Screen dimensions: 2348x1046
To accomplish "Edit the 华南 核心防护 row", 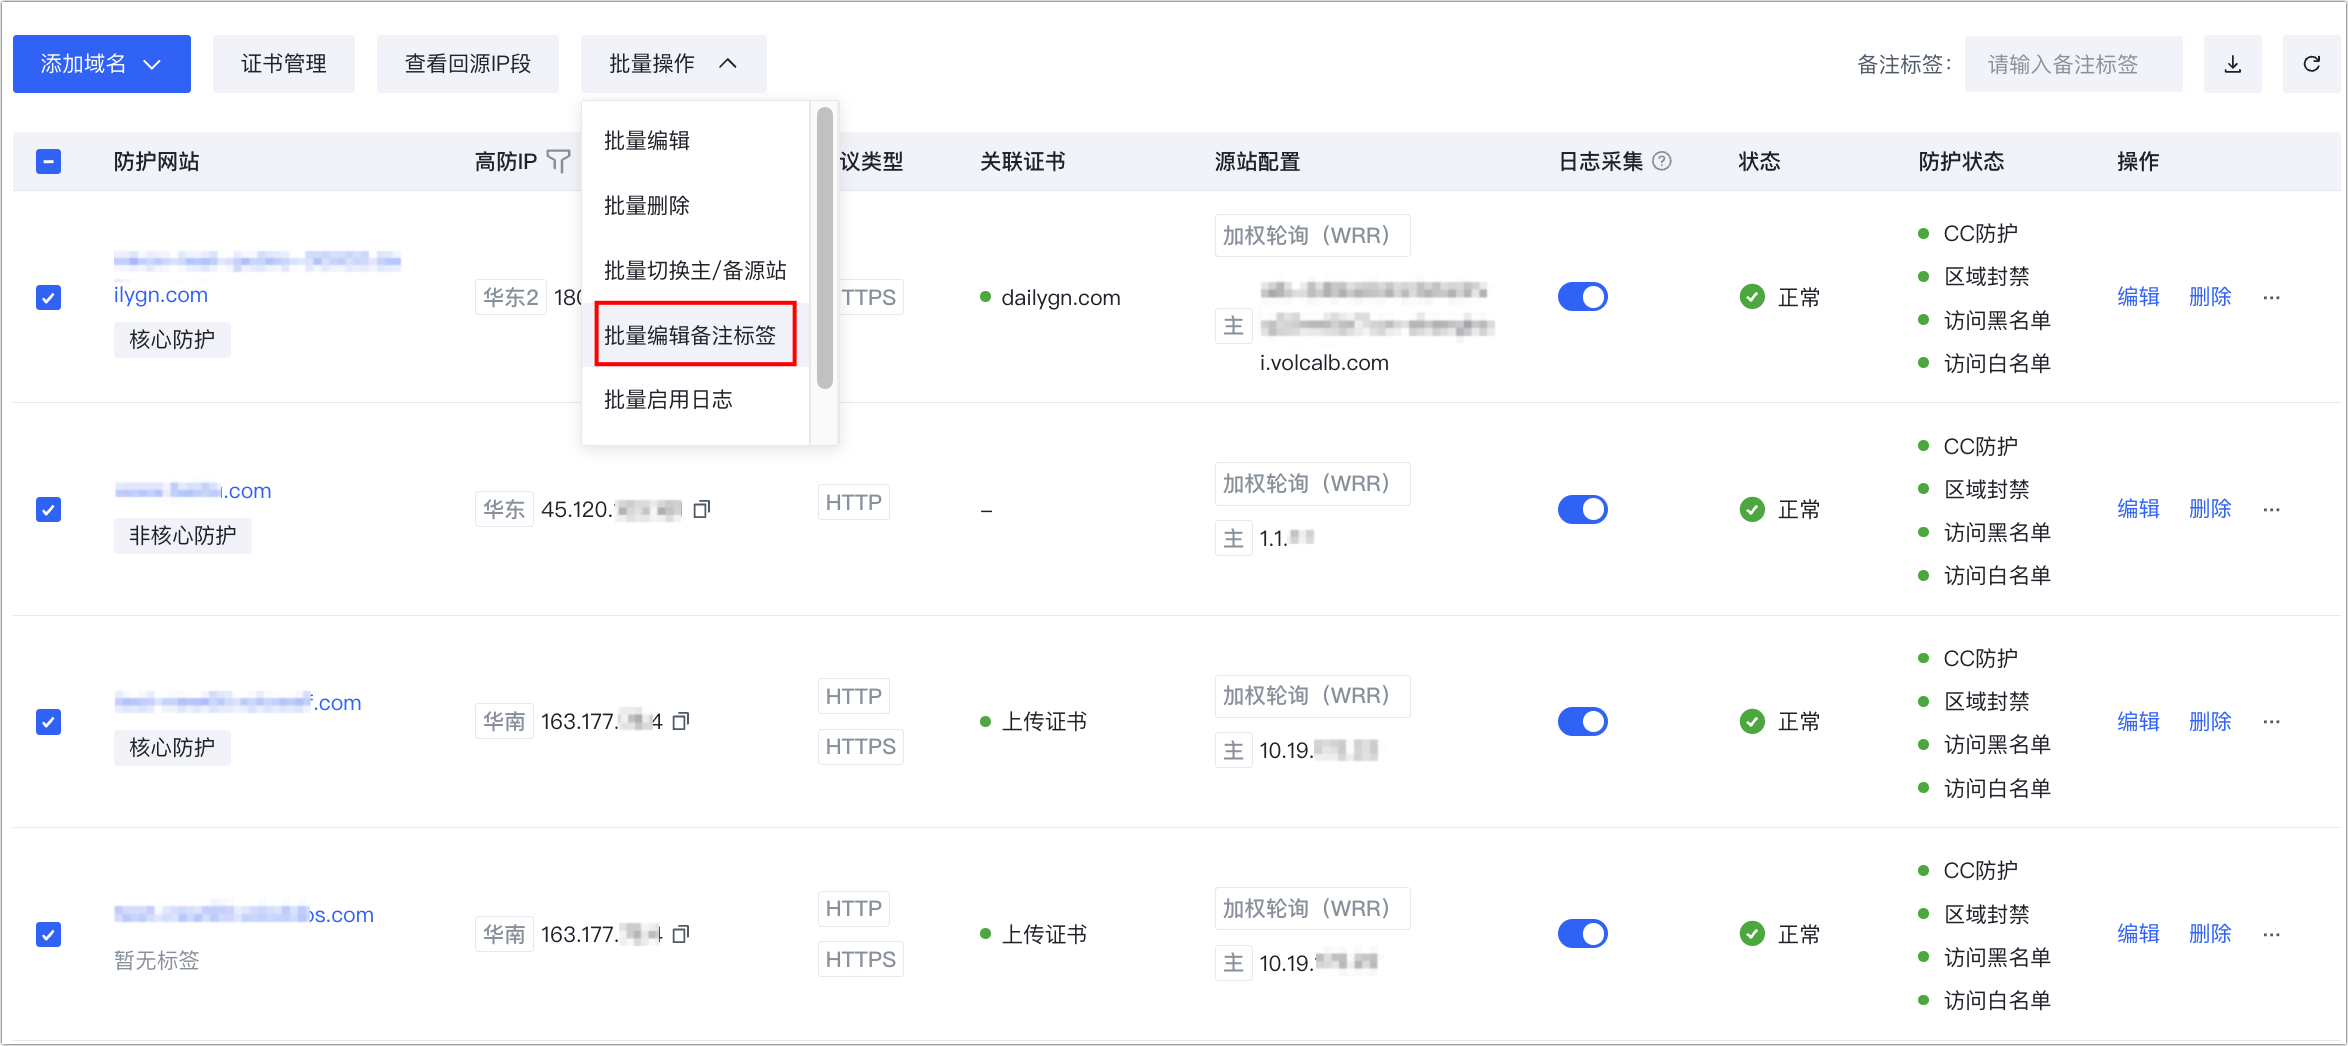I will (x=2138, y=721).
